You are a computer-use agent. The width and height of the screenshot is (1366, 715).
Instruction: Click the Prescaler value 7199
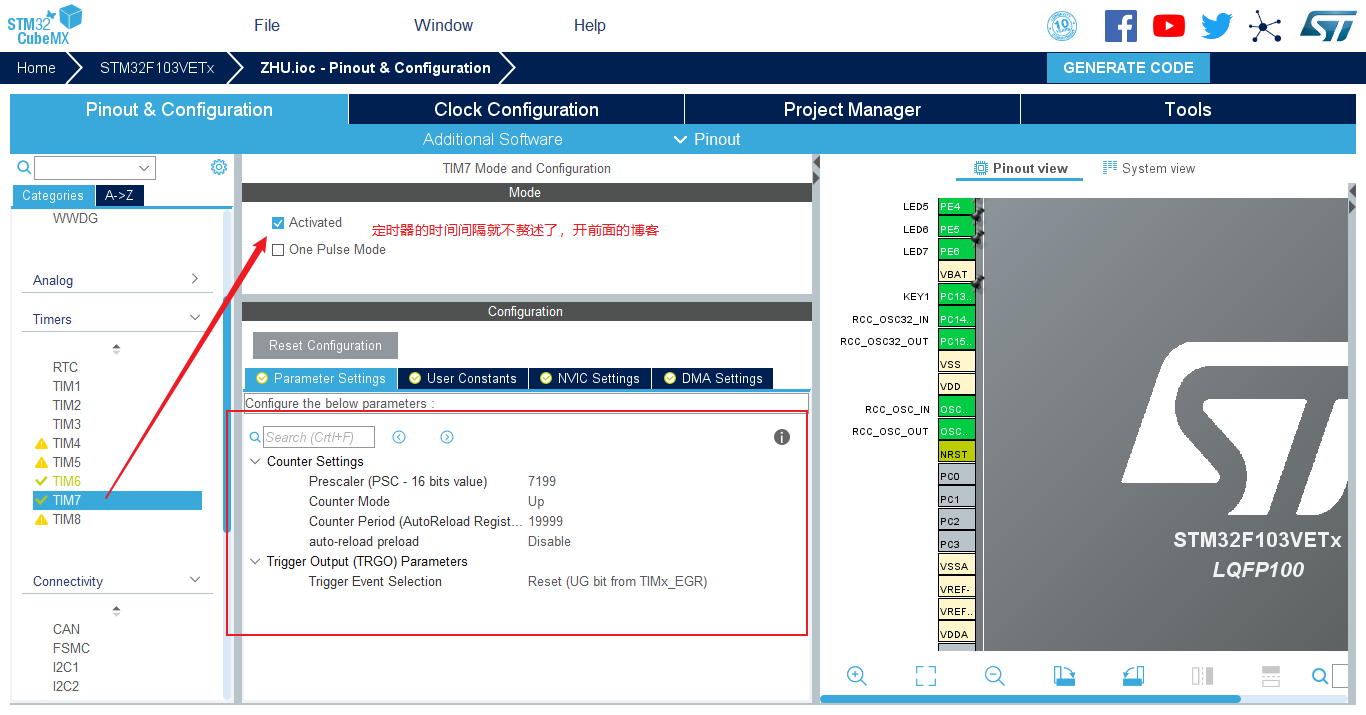point(542,481)
